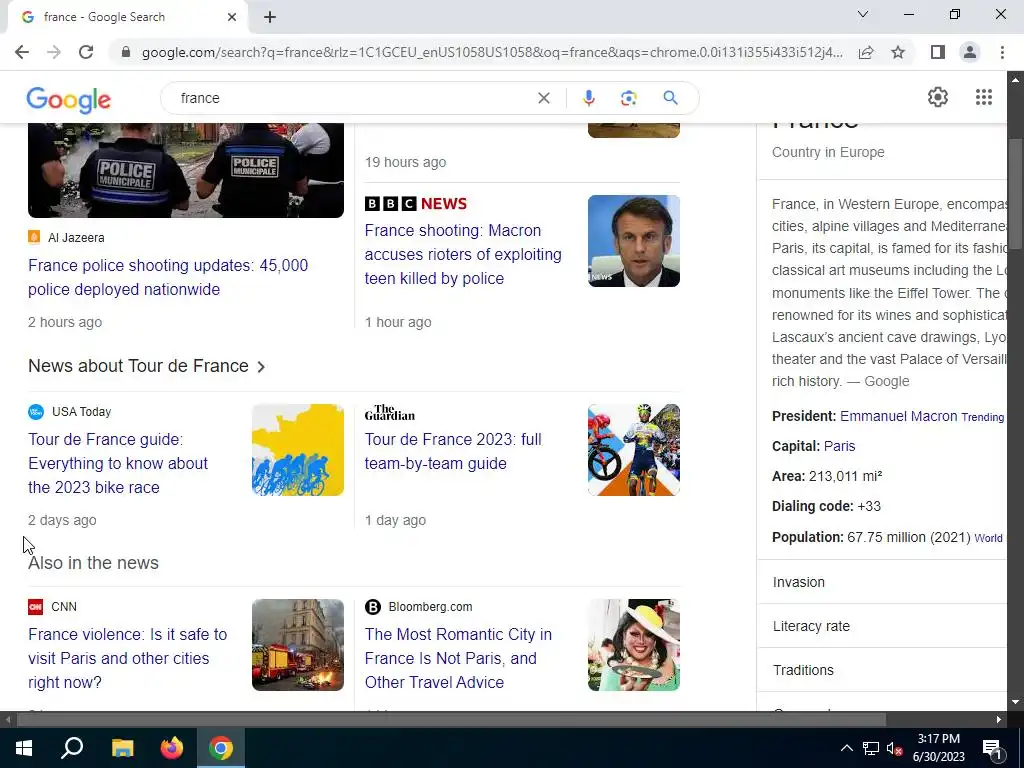Go back using browser back arrow

22,52
